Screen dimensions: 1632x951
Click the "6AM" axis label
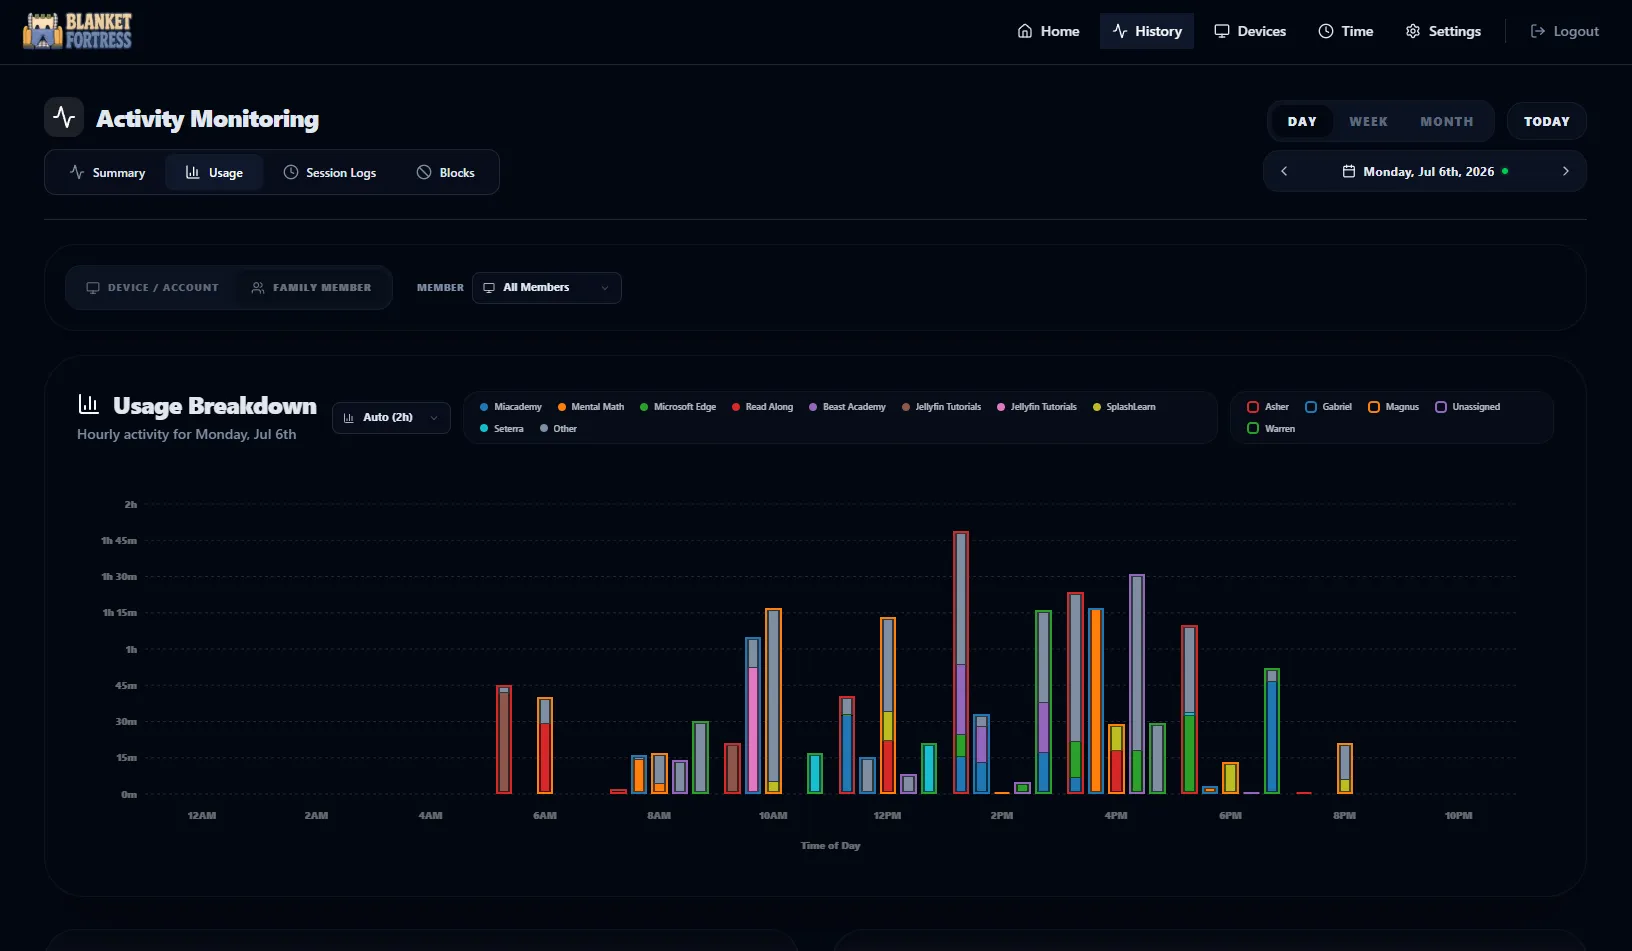(545, 816)
